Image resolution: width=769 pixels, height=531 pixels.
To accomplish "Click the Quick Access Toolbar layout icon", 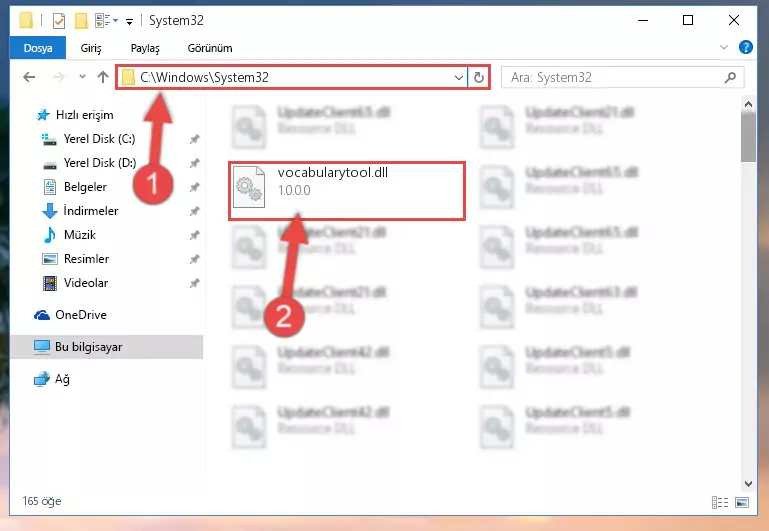I will (x=103, y=21).
